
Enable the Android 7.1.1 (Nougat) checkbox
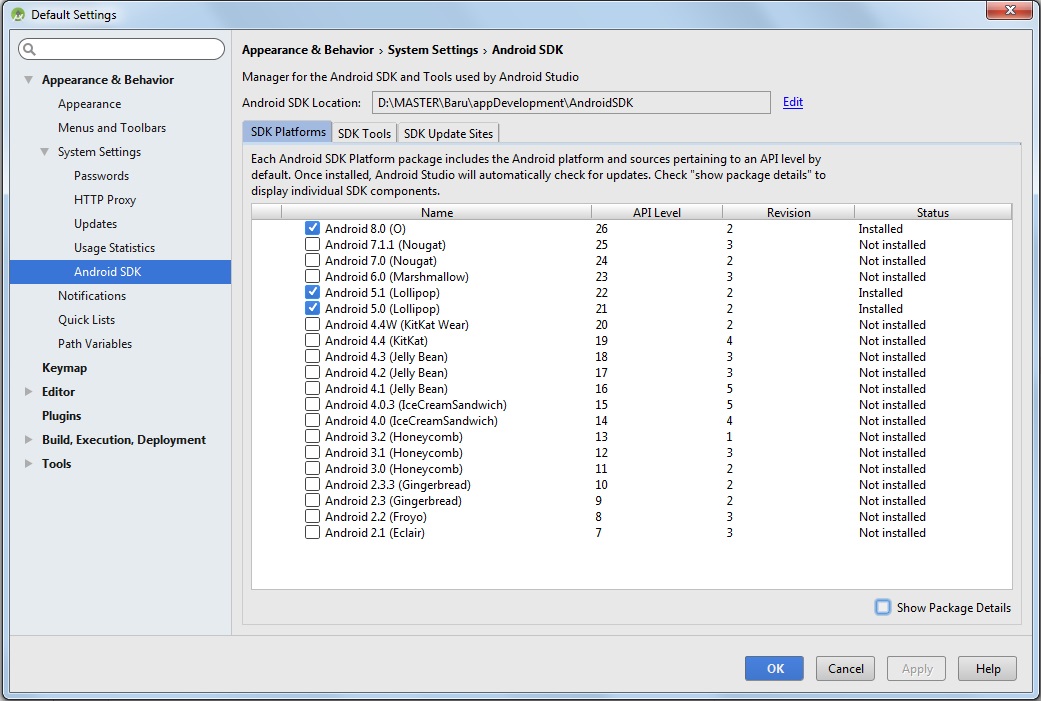pyautogui.click(x=313, y=245)
